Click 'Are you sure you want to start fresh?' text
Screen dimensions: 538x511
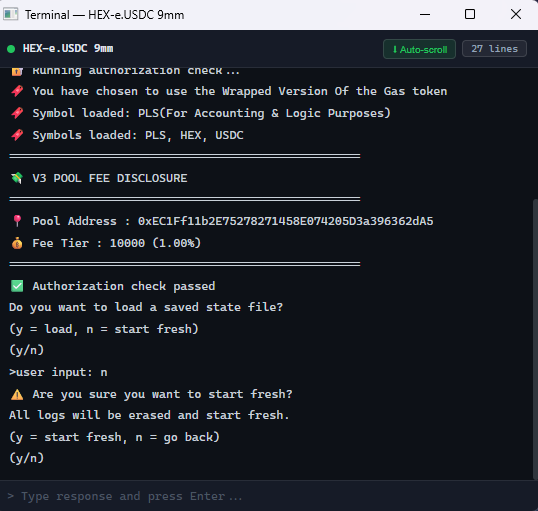(x=162, y=394)
